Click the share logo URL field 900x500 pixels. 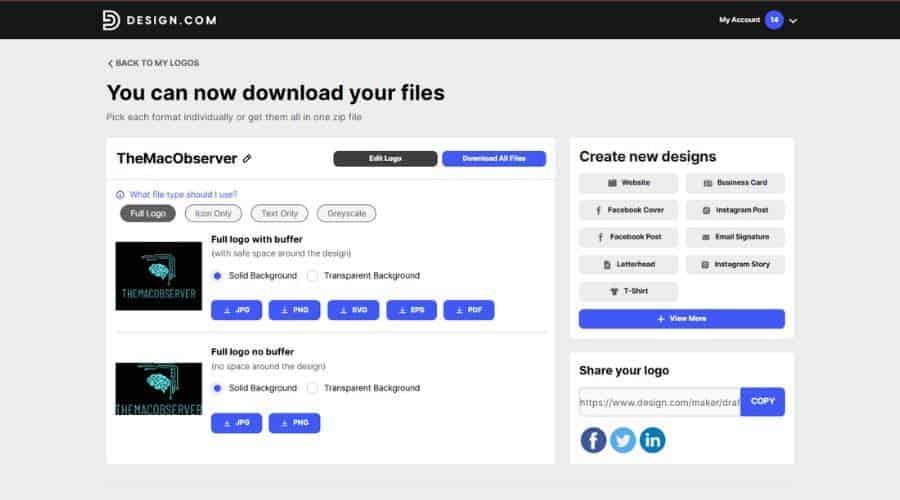660,402
